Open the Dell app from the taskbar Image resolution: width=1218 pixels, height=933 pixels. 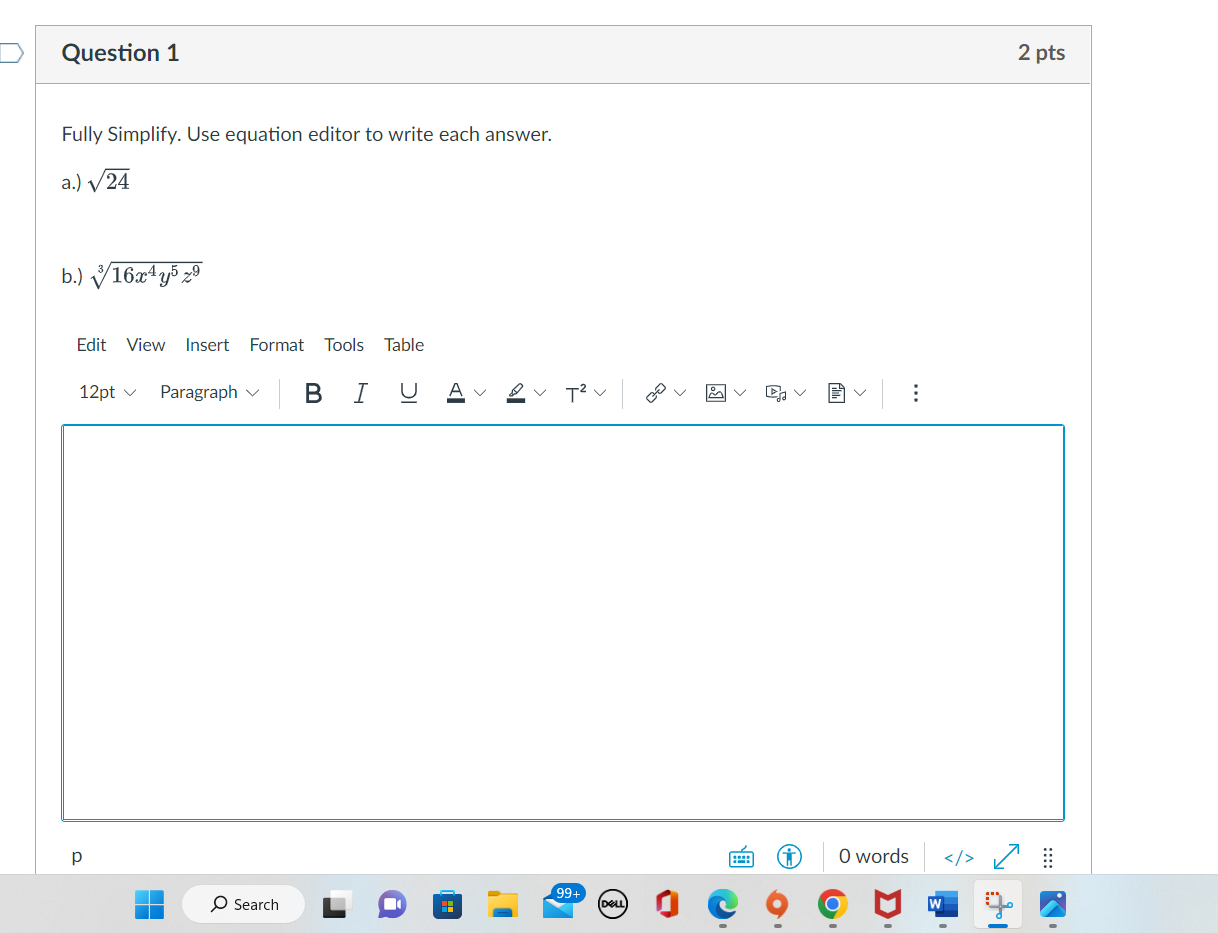point(612,904)
